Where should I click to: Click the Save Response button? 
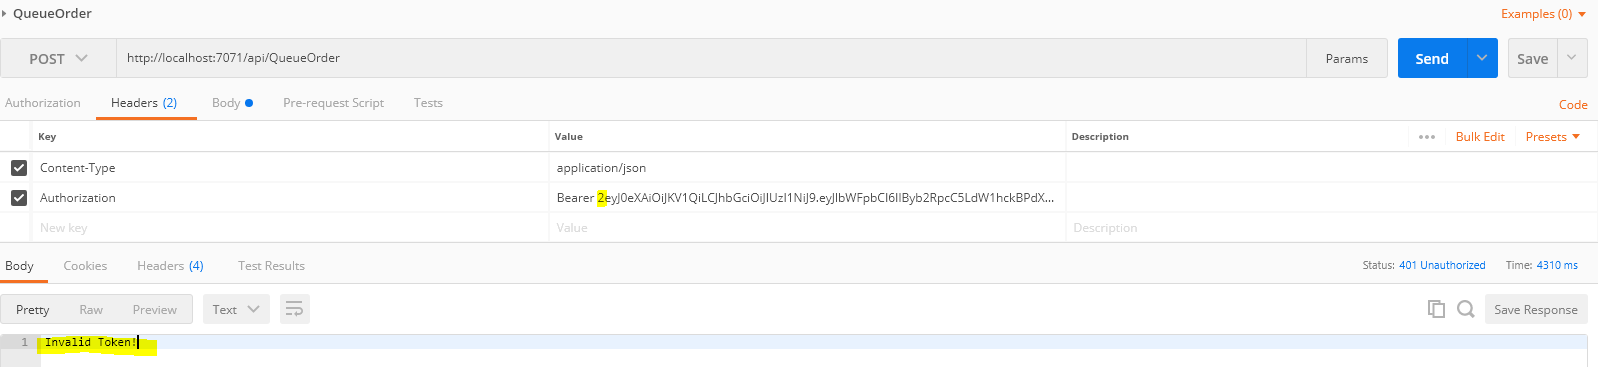1536,309
